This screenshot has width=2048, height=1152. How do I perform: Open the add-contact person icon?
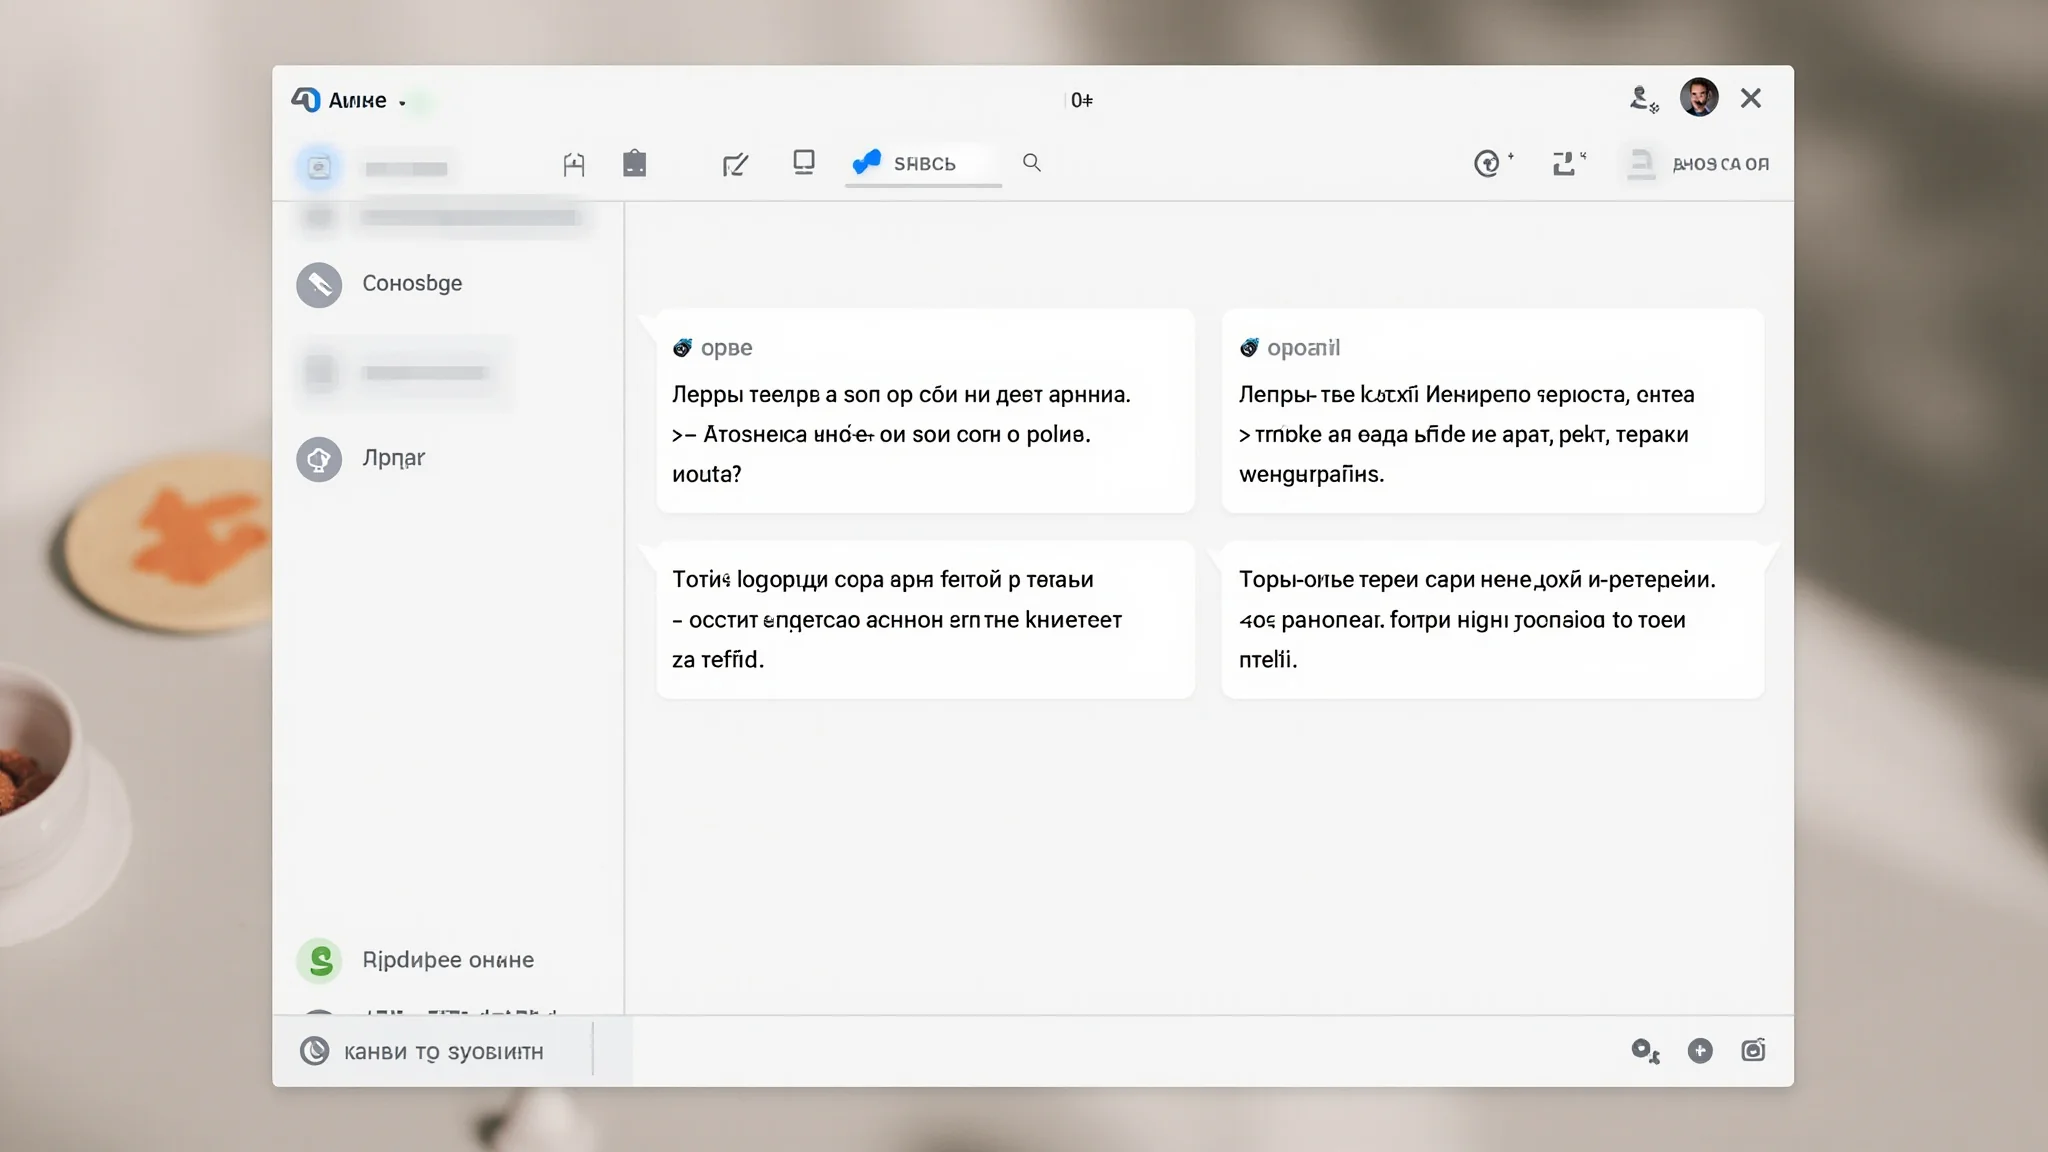click(x=1643, y=99)
